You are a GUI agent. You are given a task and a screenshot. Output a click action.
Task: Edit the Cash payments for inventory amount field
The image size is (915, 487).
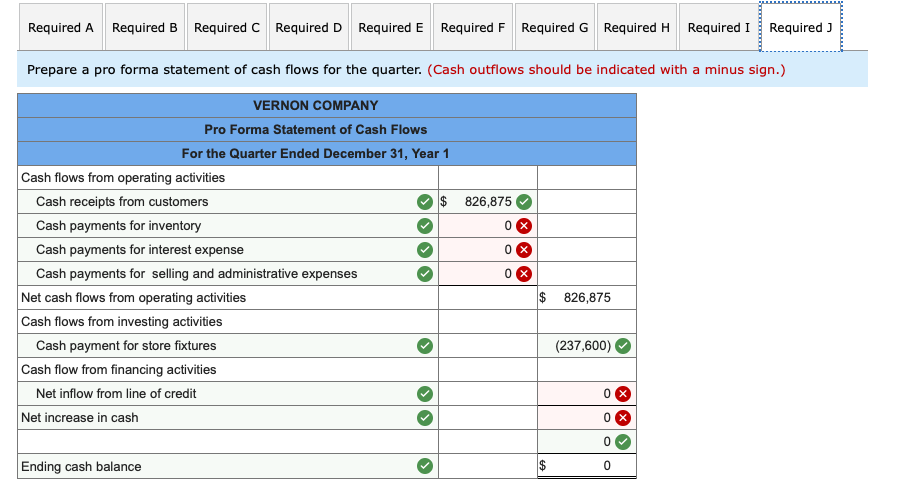(x=488, y=226)
